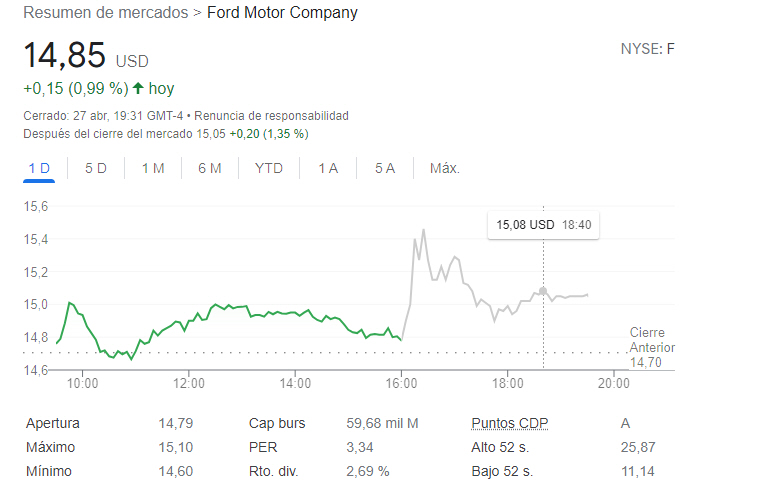
Task: Click the Puntos CDP label
Action: click(x=509, y=423)
